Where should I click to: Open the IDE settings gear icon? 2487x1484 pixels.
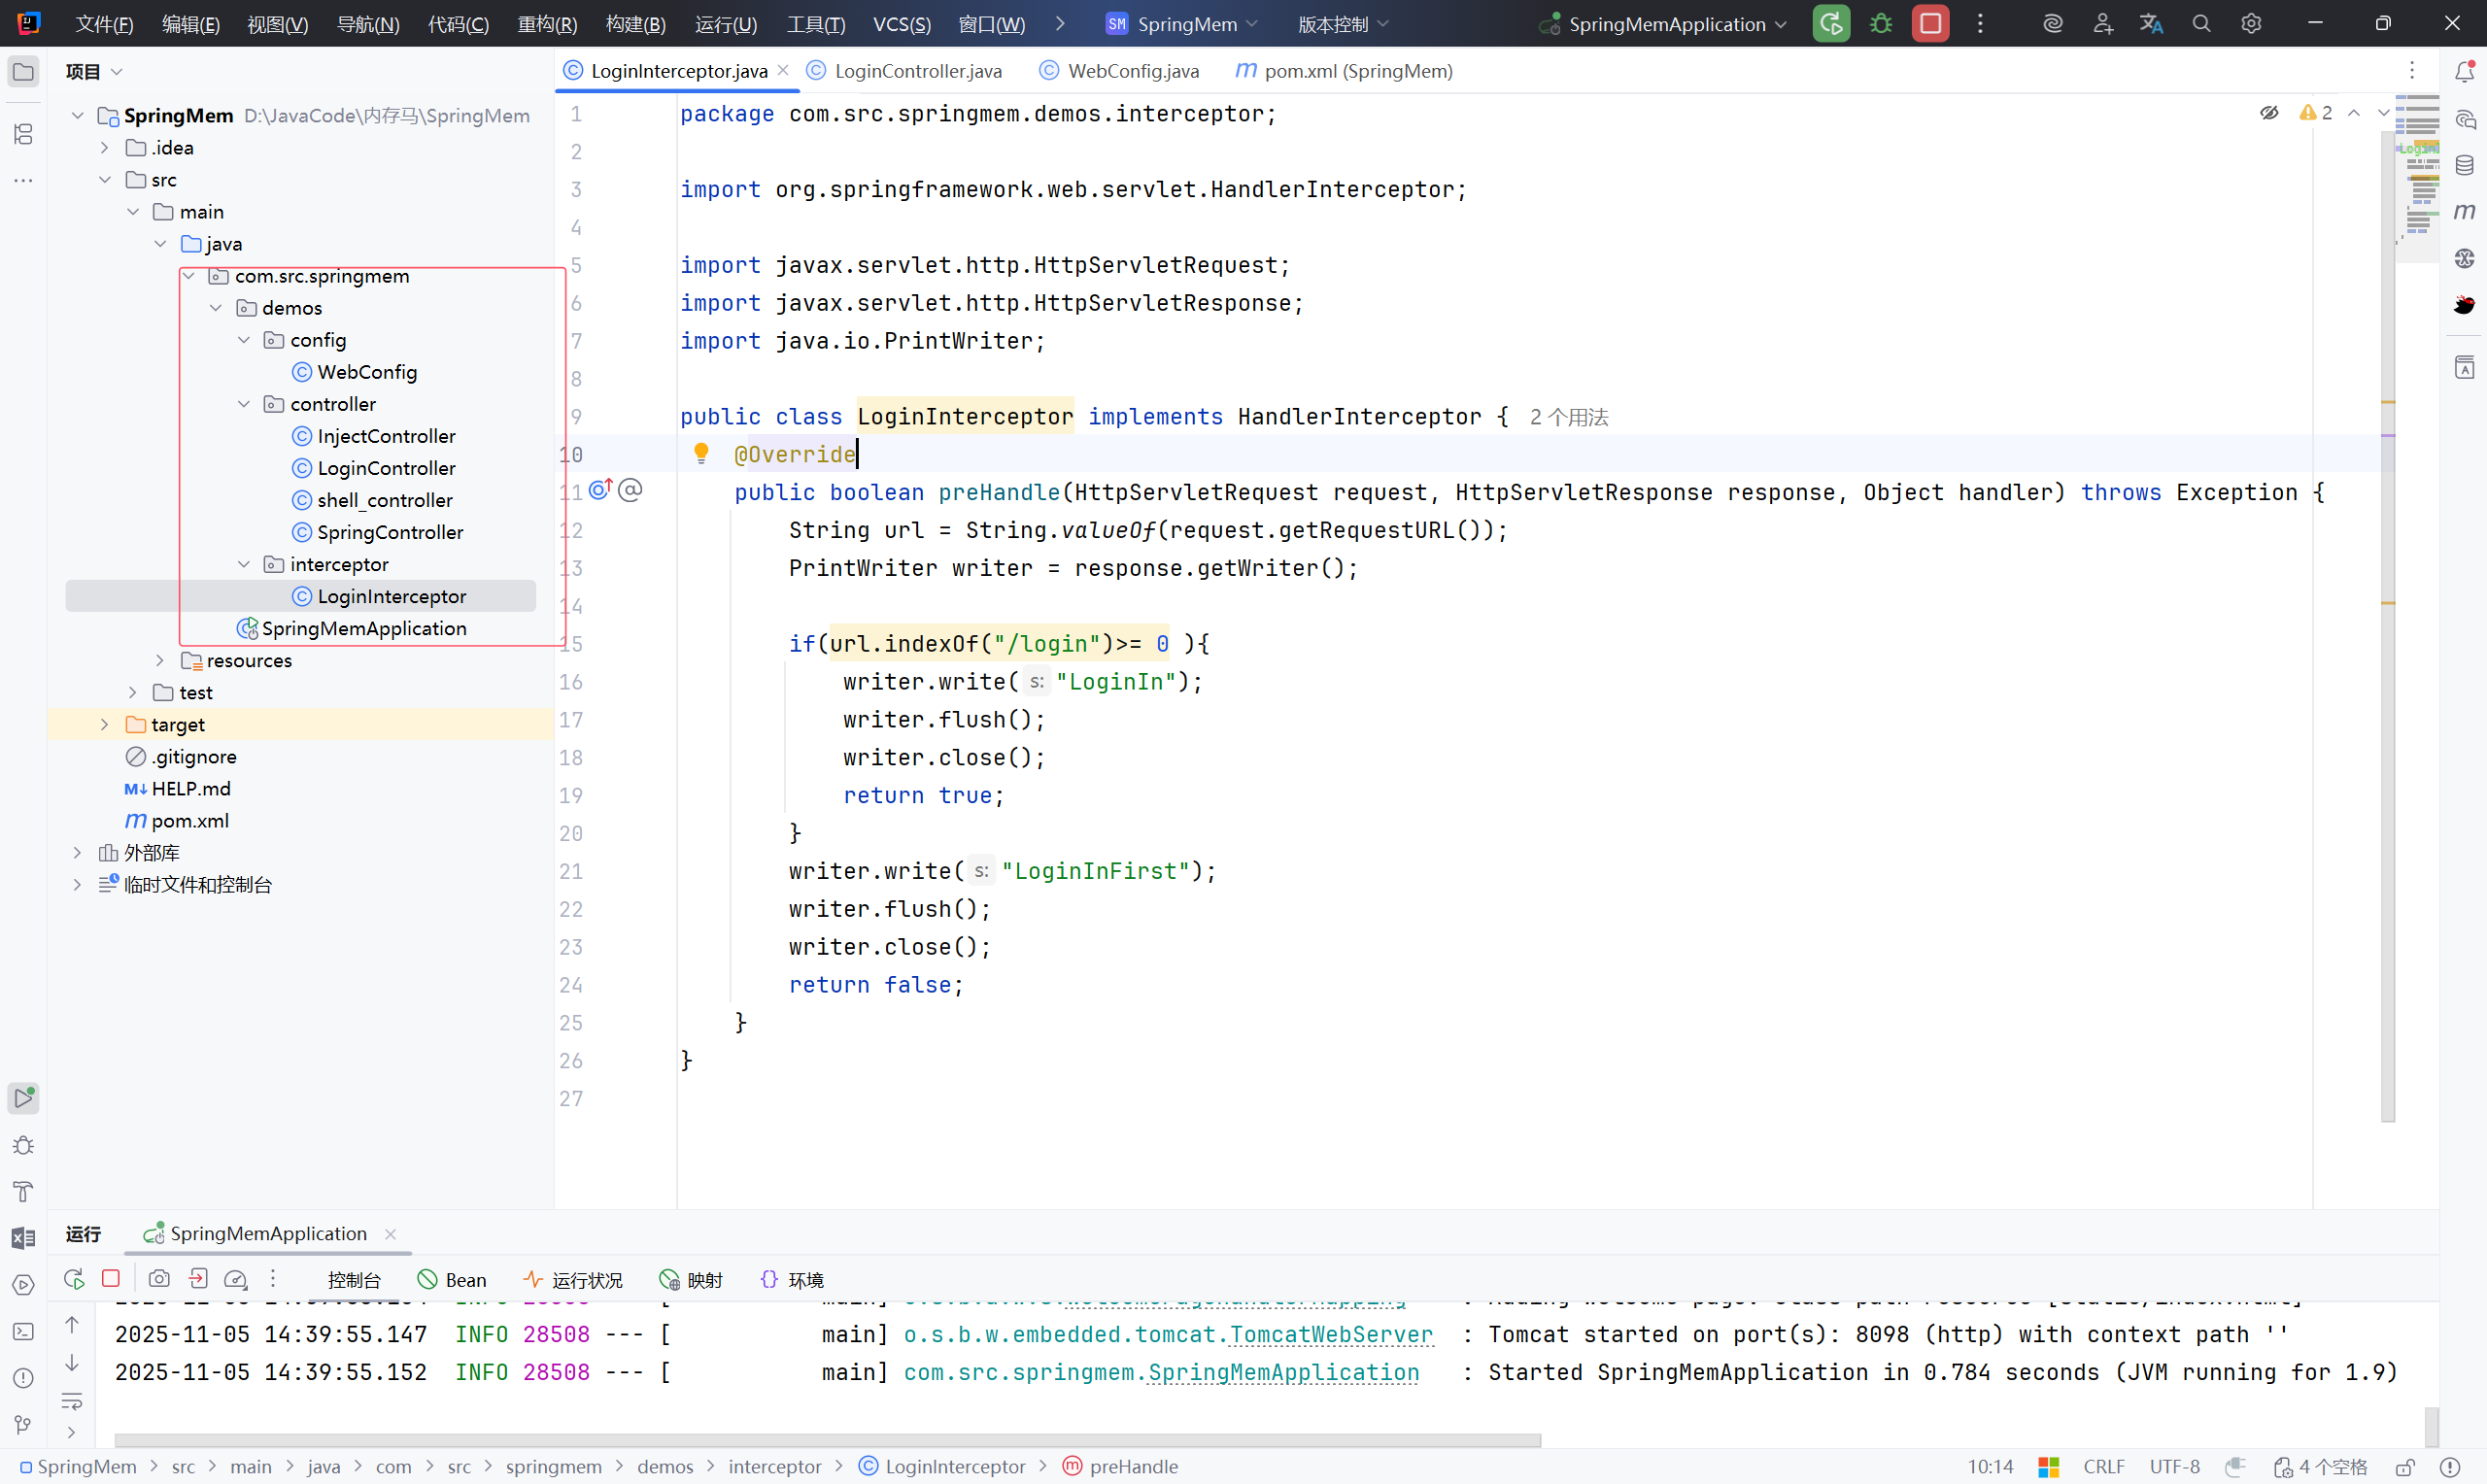click(x=2251, y=24)
